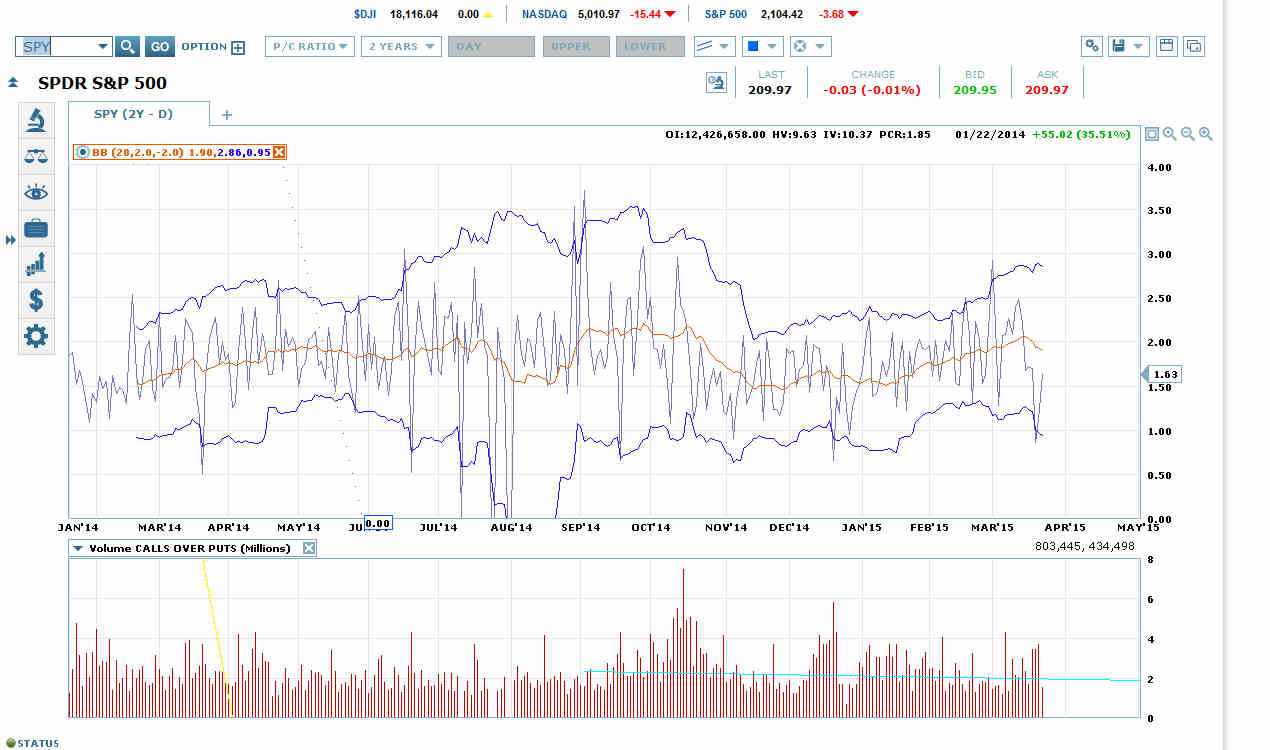Viewport: 1270px width, 750px height.
Task: Click the +55.02 (35.51%) gain readout
Action: (1082, 134)
